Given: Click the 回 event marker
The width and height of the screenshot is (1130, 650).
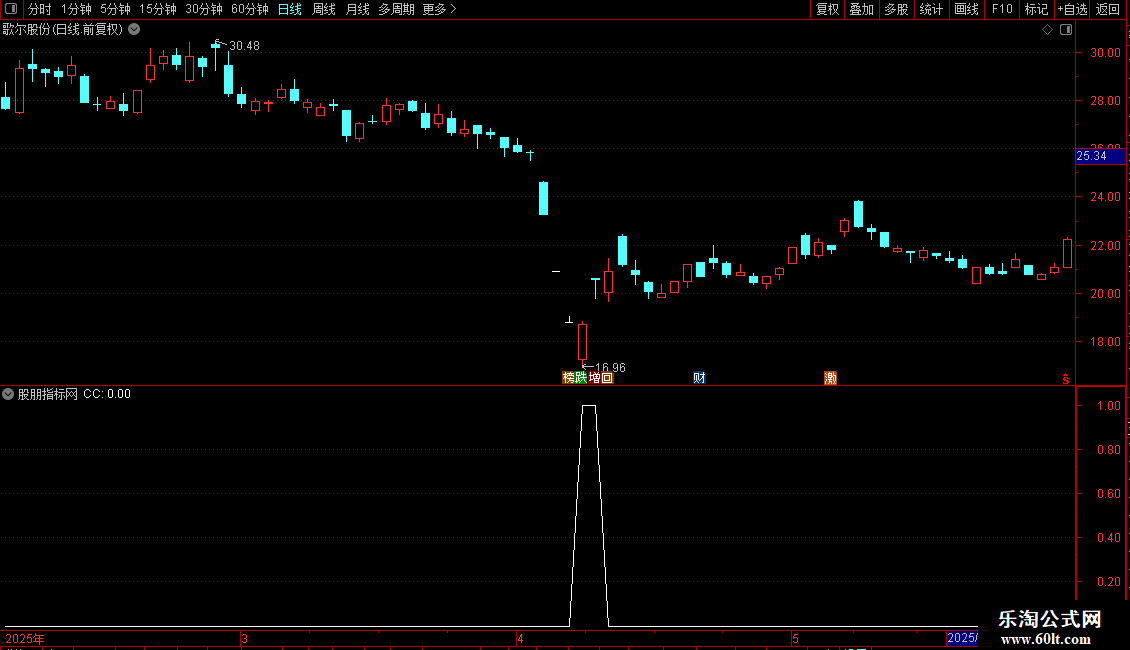Looking at the screenshot, I should pos(607,378).
